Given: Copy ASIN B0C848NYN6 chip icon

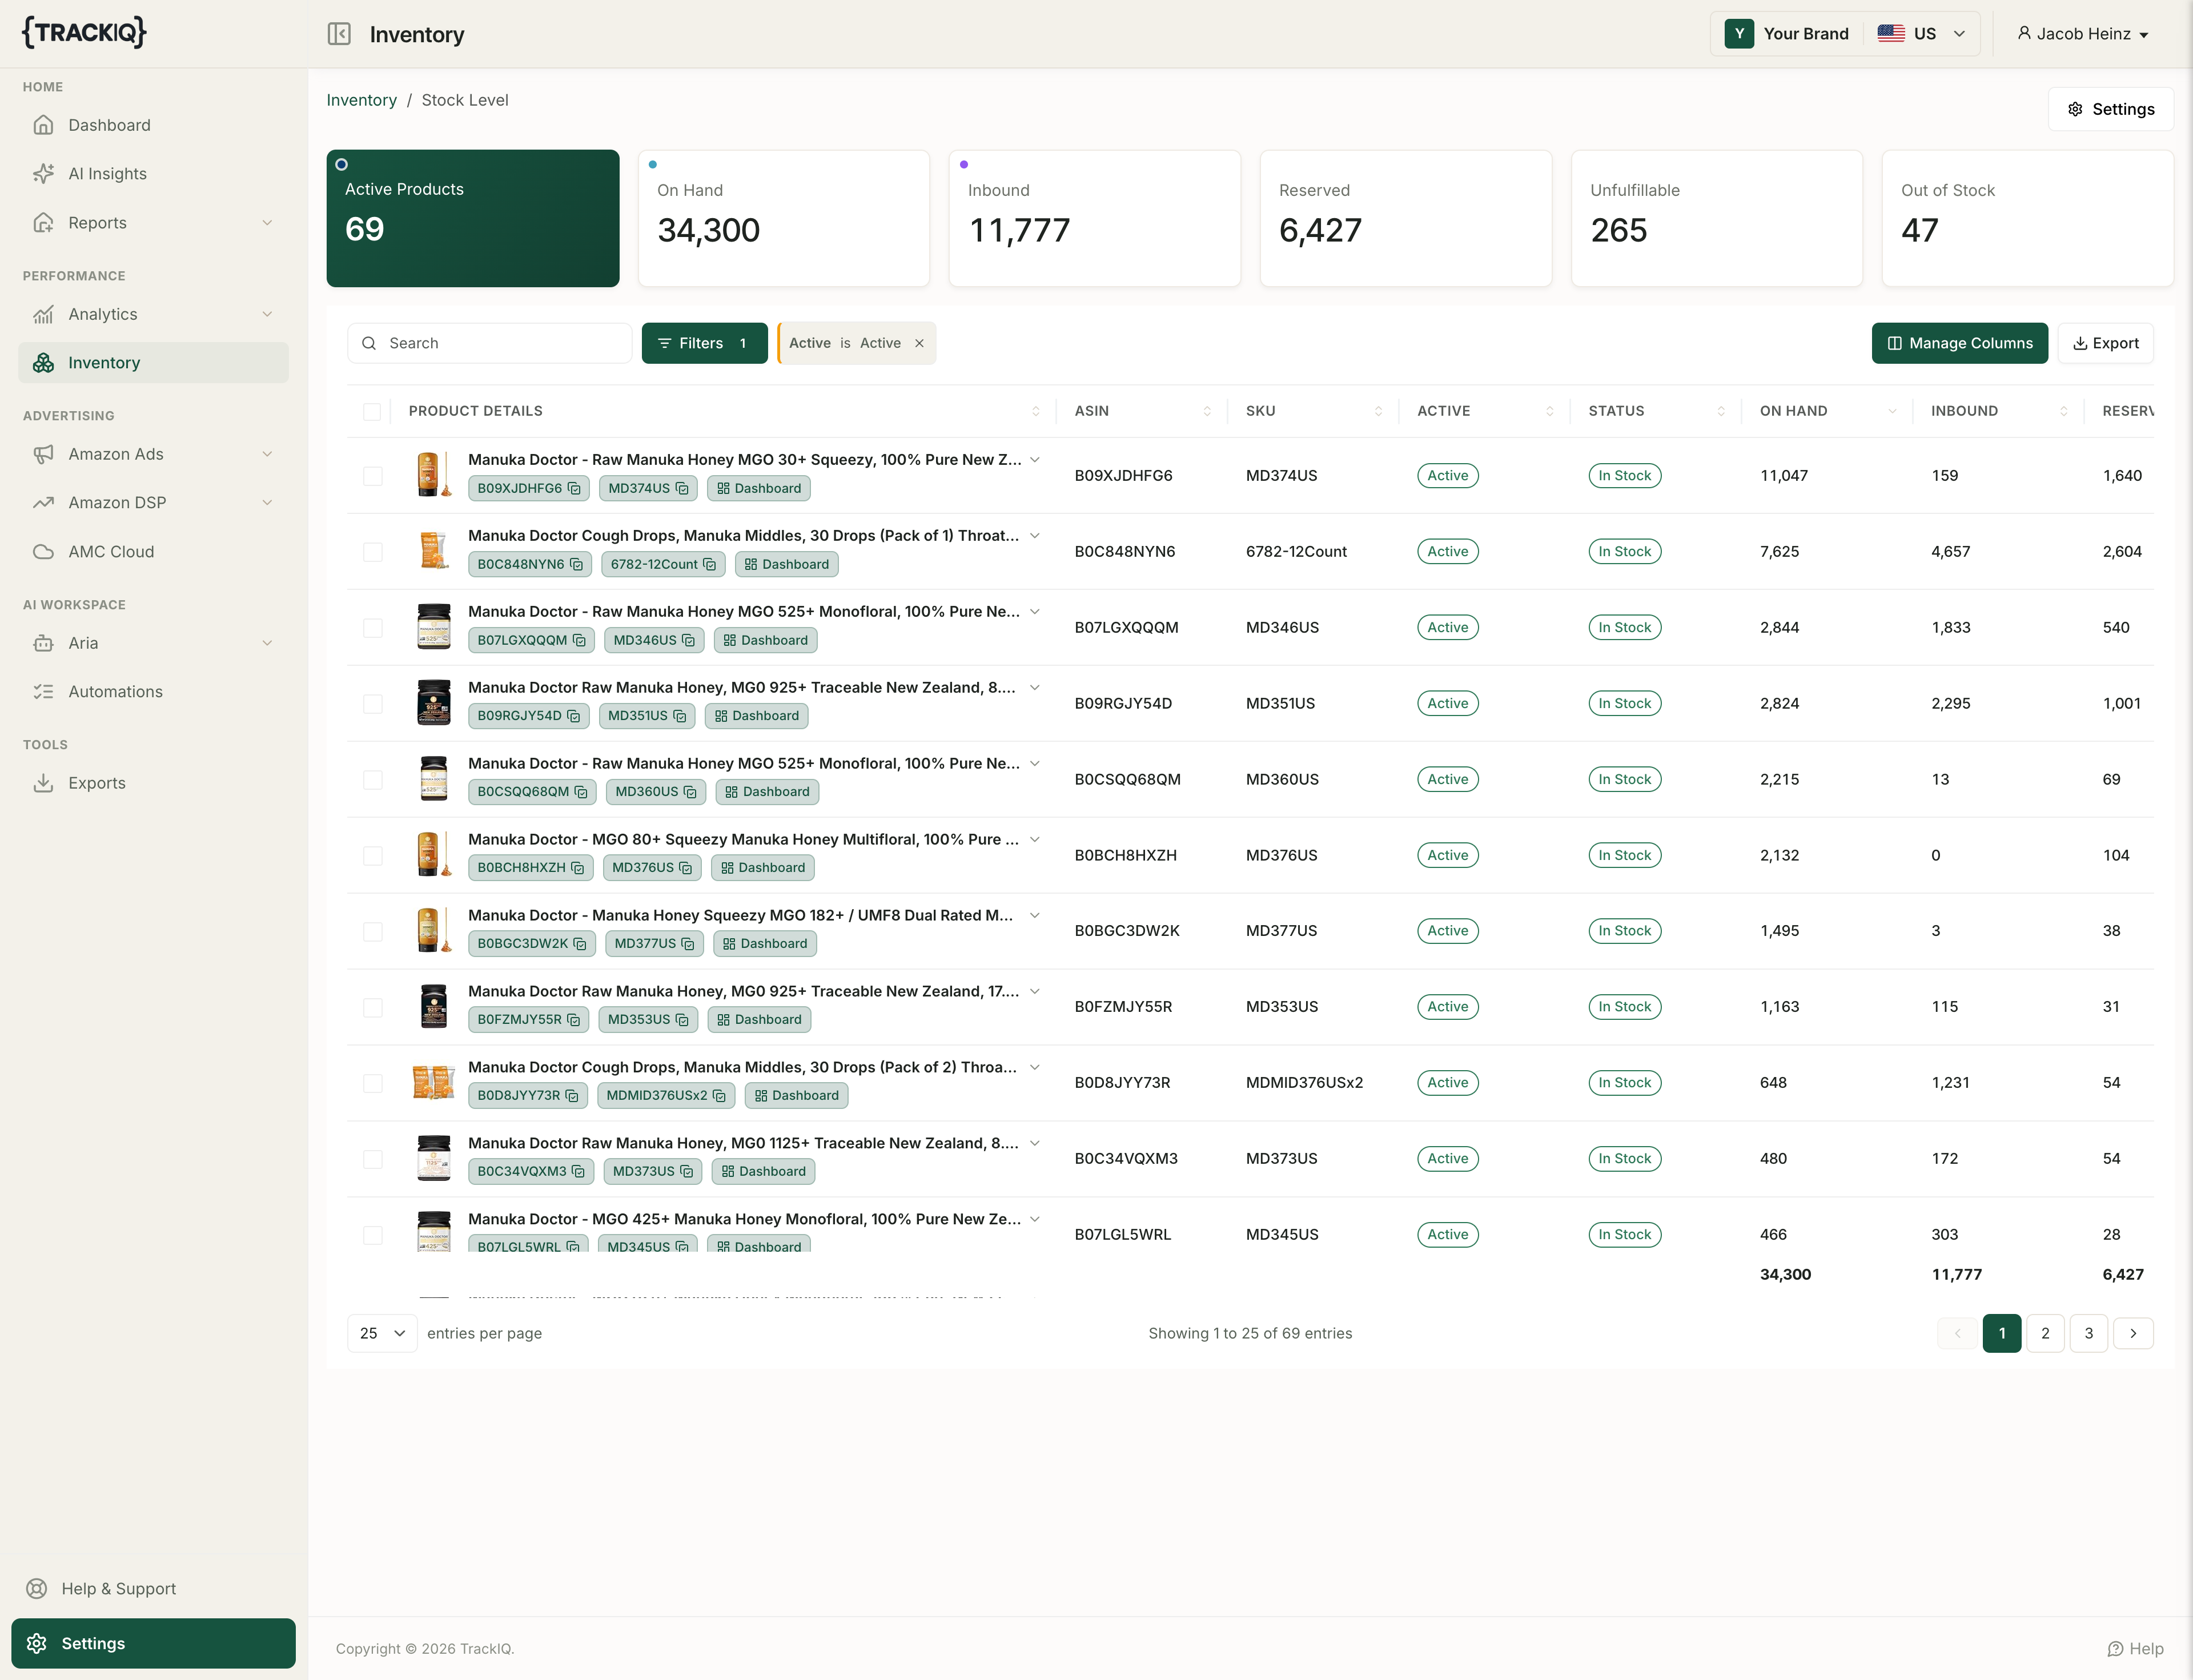Looking at the screenshot, I should pyautogui.click(x=576, y=565).
